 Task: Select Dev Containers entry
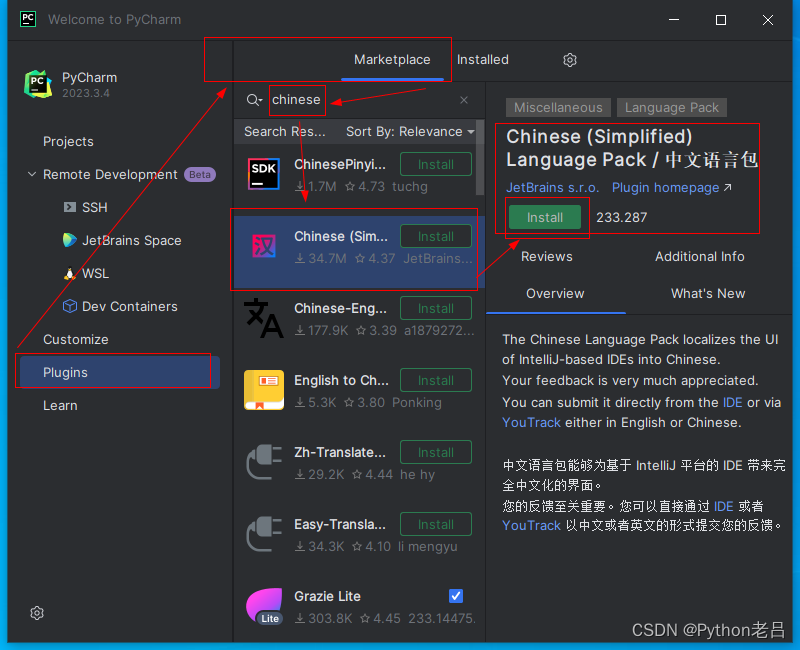pos(130,306)
